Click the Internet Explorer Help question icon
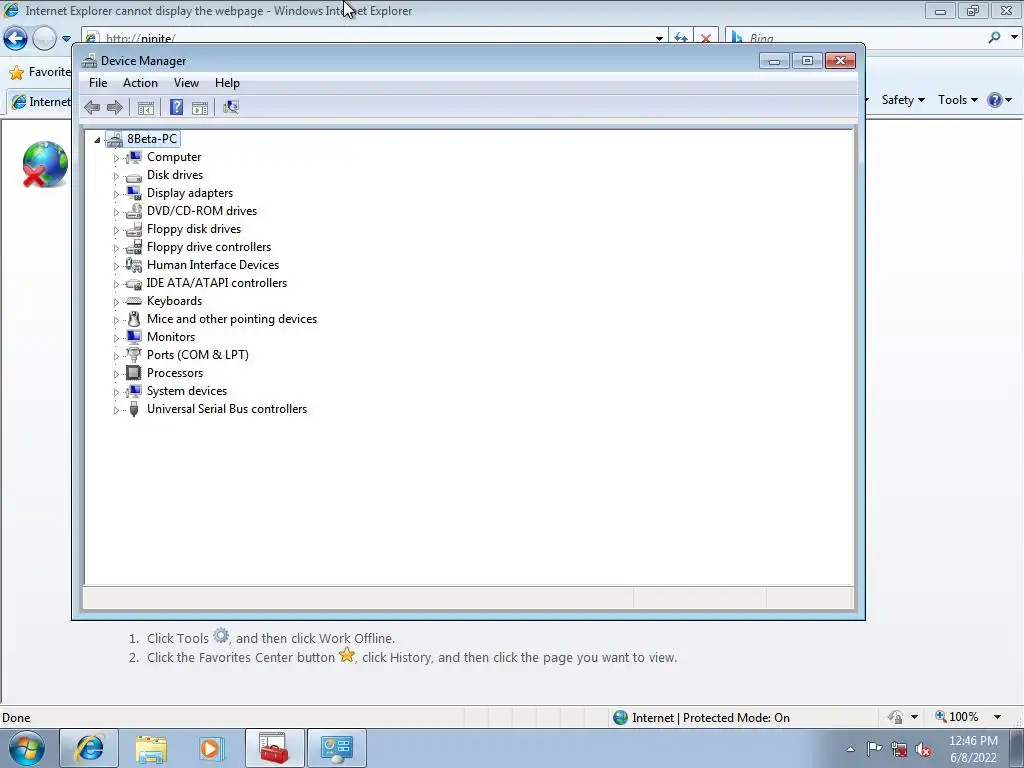Viewport: 1024px width, 768px height. 994,100
